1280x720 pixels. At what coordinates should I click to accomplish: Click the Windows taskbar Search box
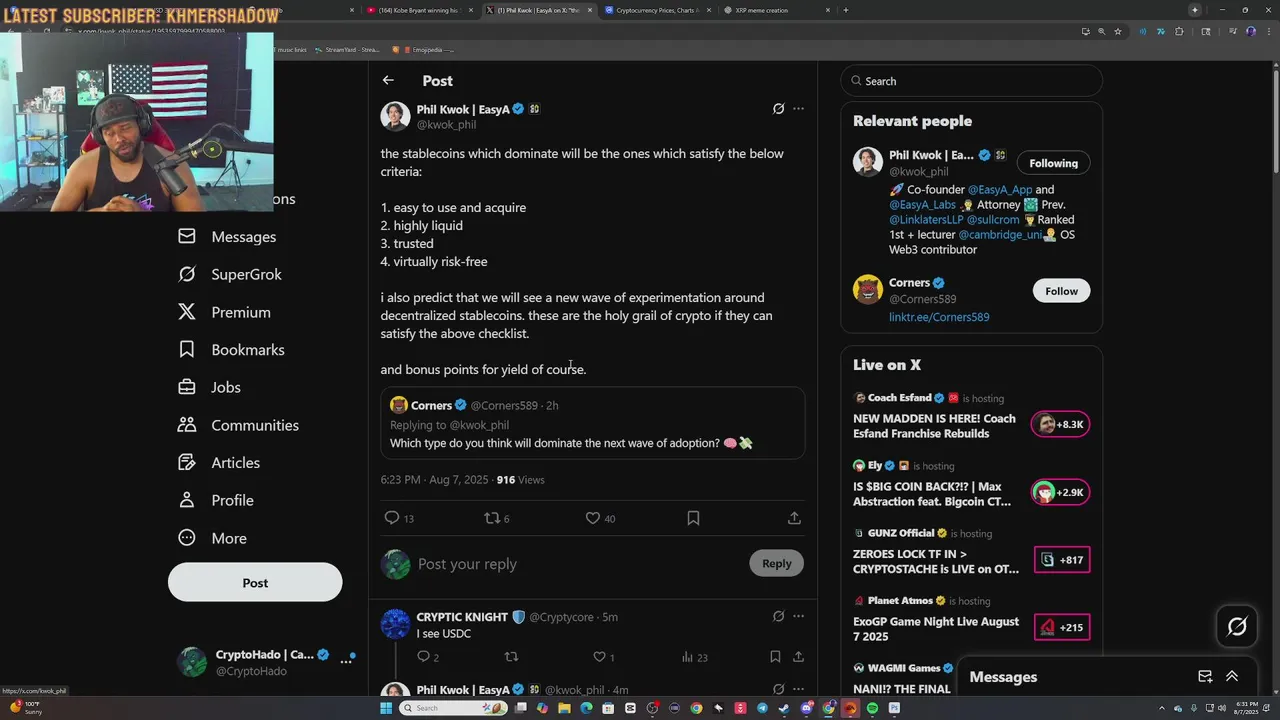454,708
